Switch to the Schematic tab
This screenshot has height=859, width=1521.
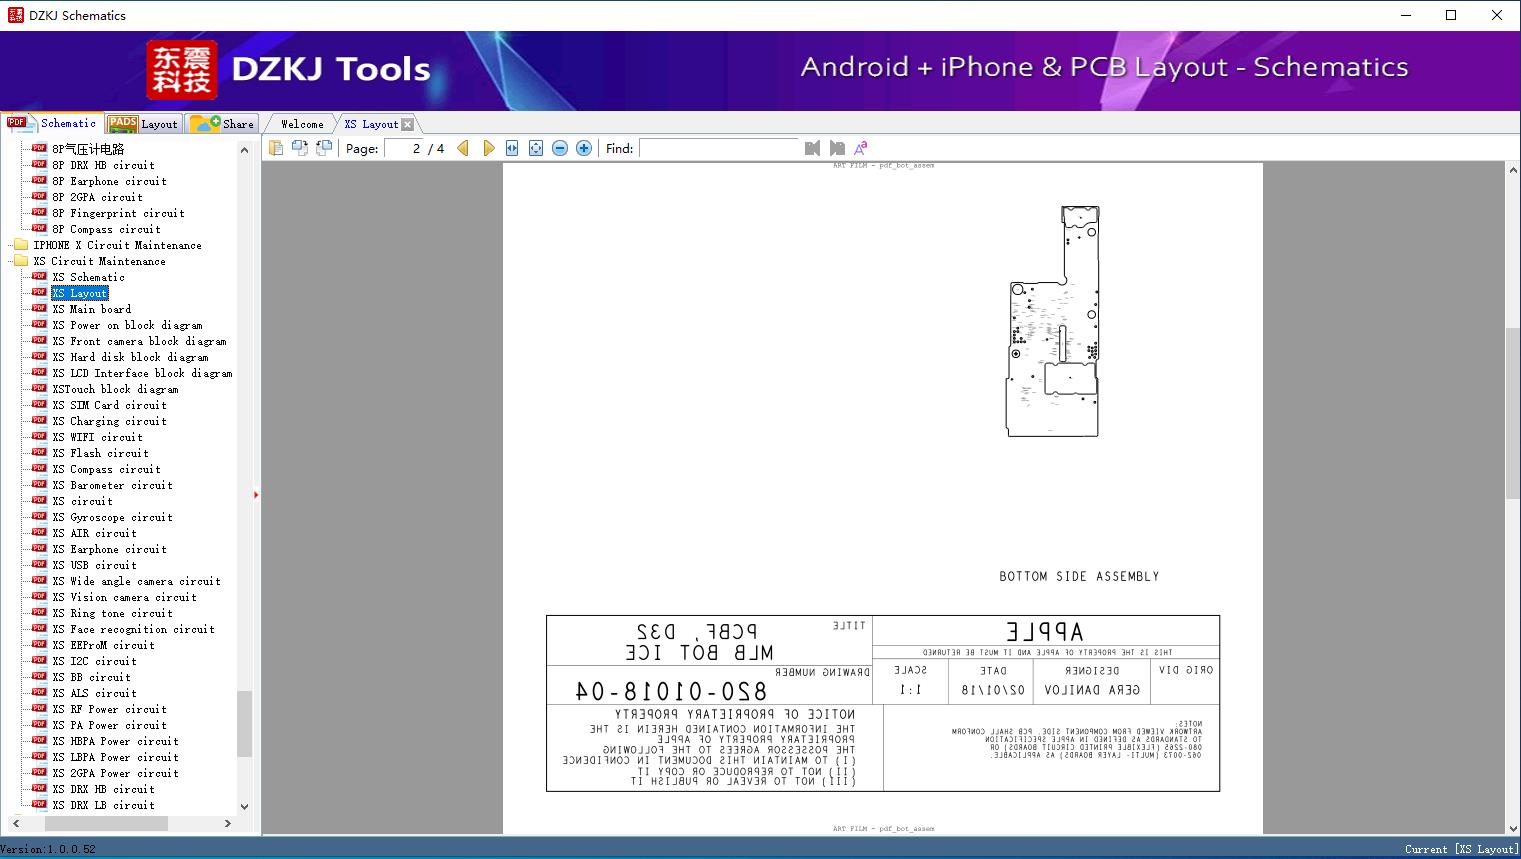52,123
